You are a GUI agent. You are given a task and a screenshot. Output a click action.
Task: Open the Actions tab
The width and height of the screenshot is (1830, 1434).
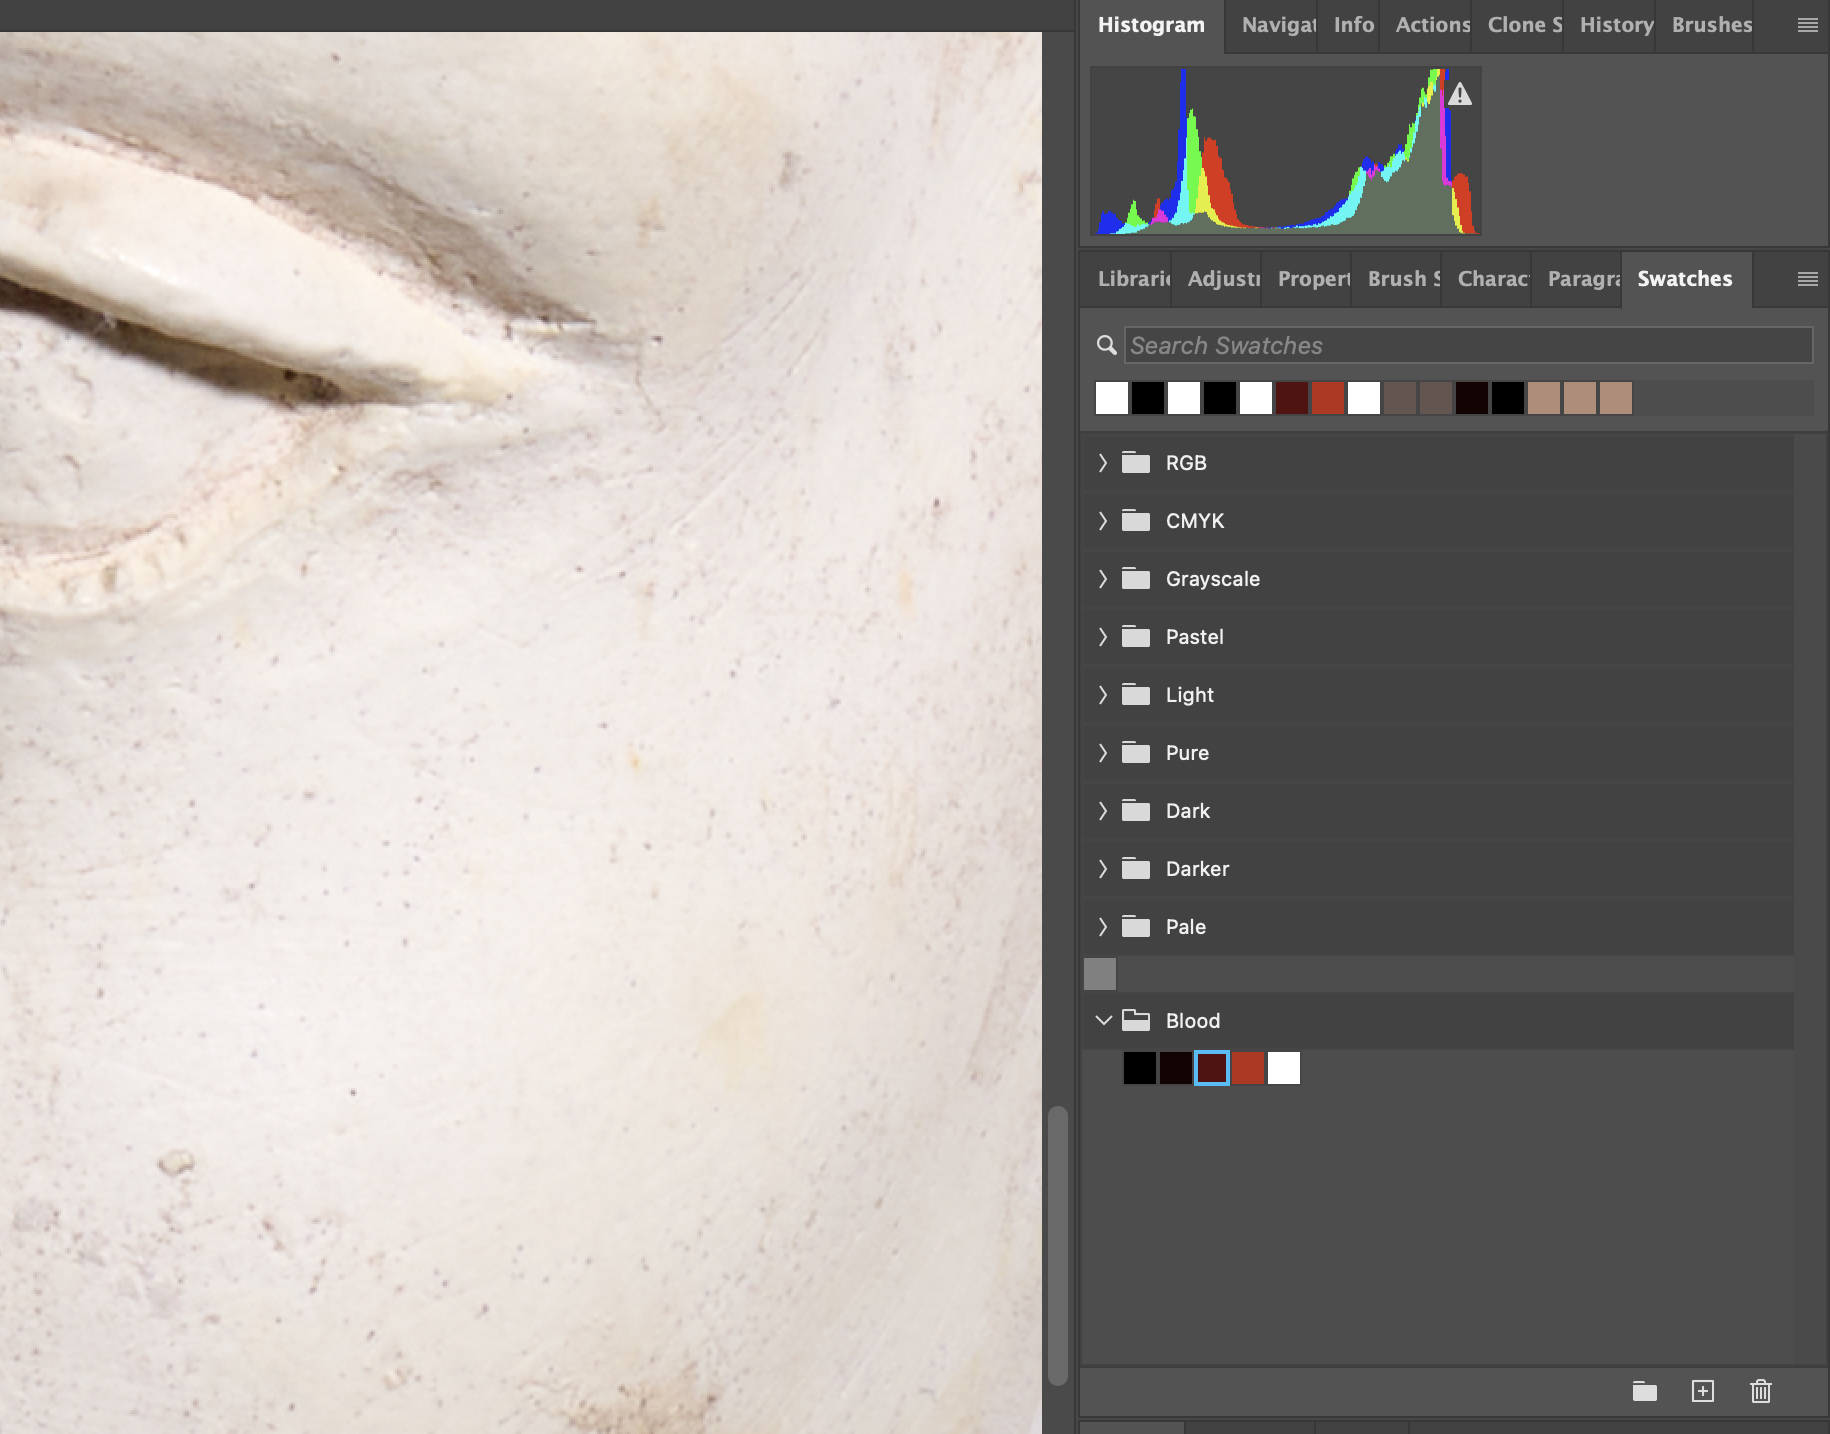click(1432, 25)
